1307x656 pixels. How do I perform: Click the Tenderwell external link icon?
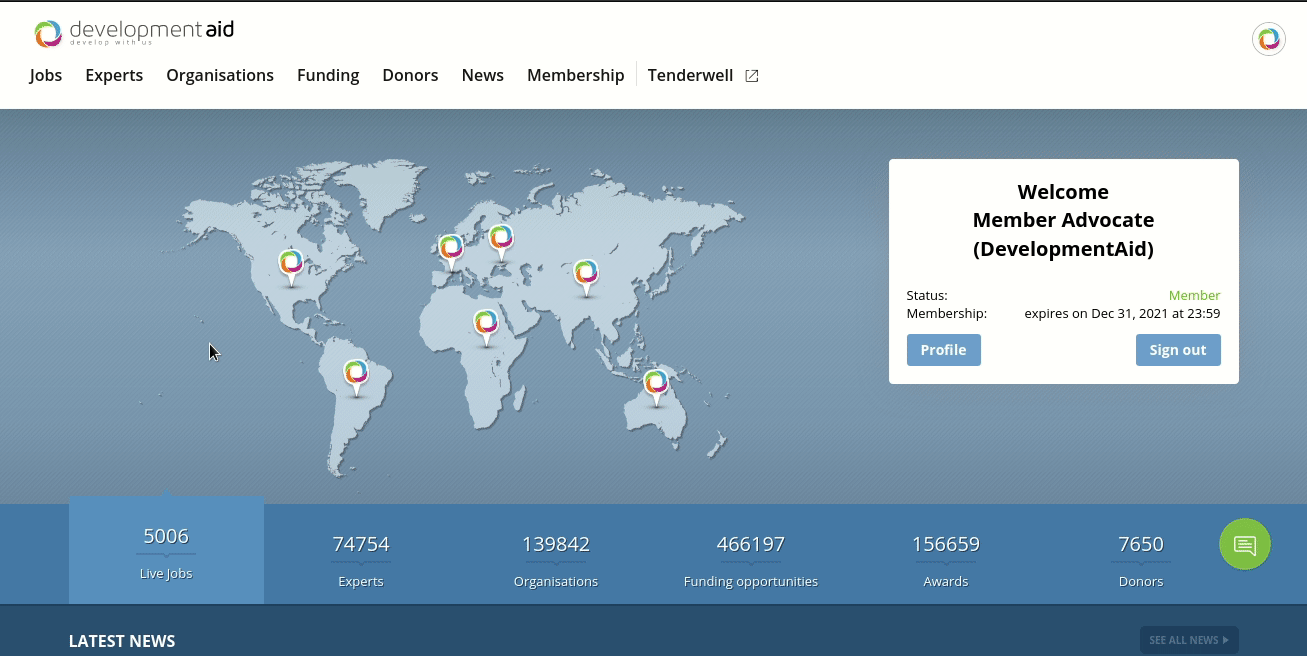752,76
